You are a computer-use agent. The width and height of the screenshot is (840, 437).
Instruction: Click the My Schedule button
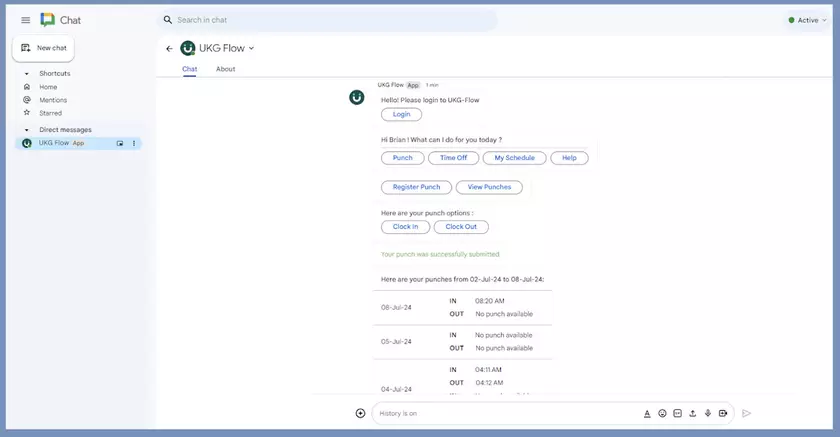514,158
